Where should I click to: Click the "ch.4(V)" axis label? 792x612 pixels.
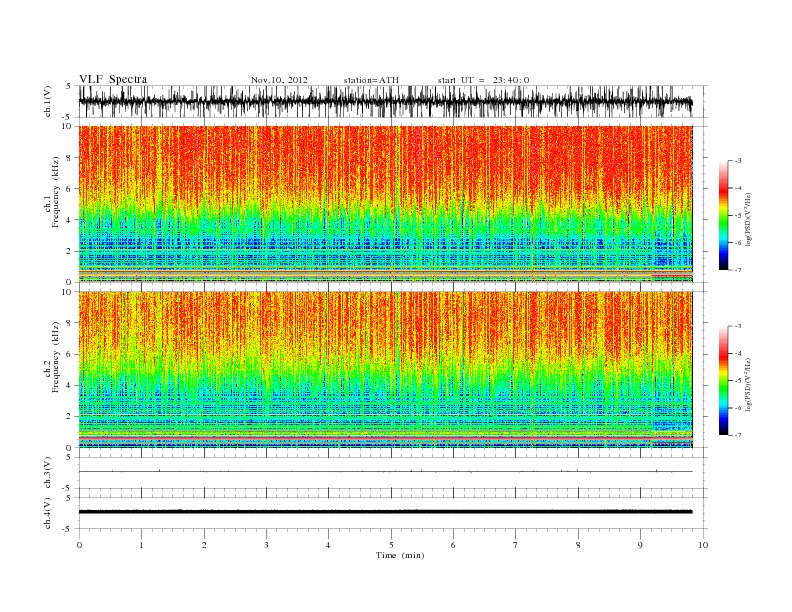[x=48, y=513]
